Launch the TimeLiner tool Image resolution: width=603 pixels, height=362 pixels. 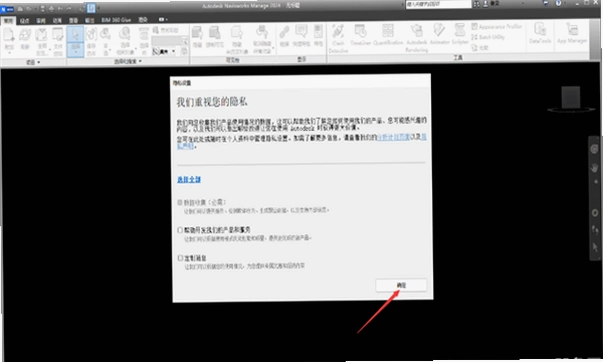pos(360,35)
